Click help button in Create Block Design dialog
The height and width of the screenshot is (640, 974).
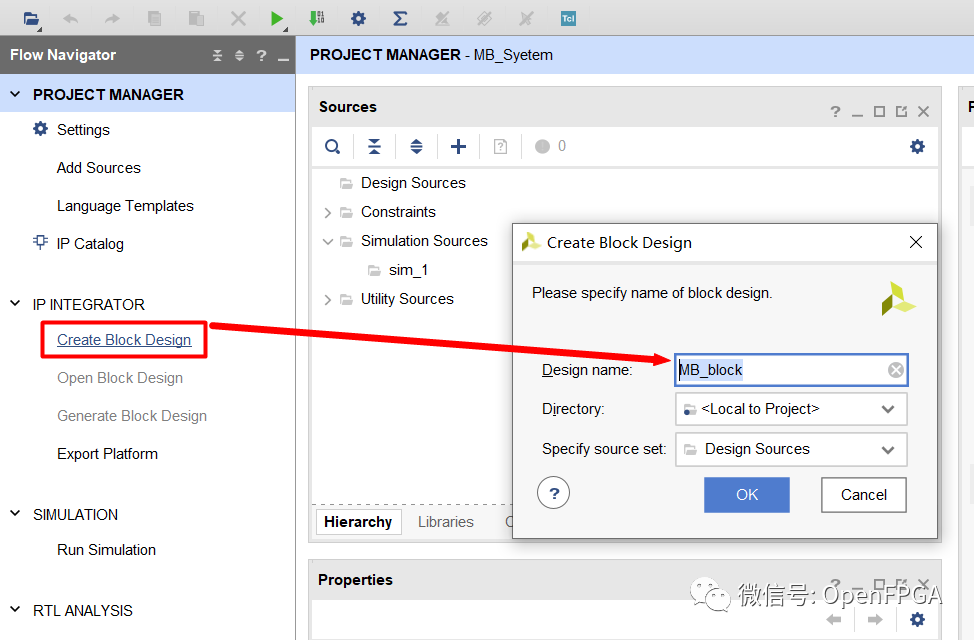tap(553, 493)
